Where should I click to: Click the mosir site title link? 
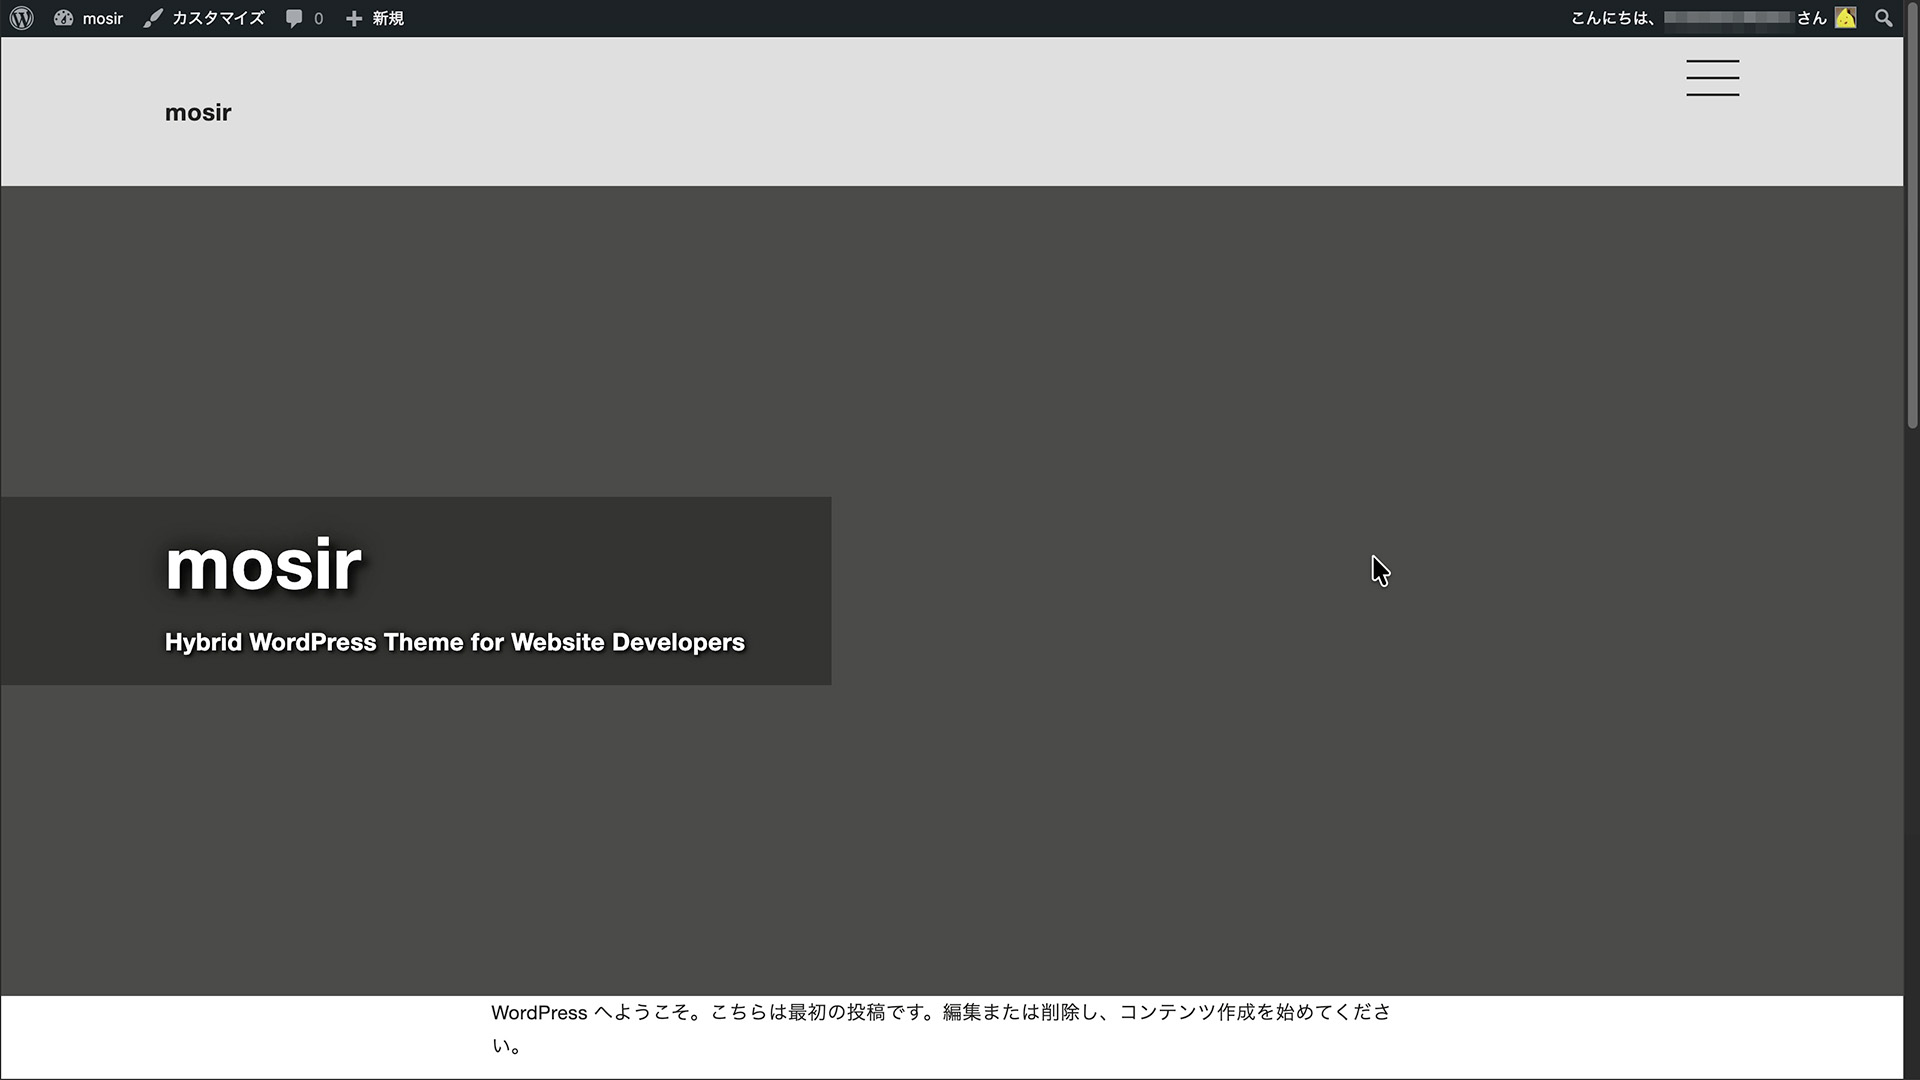click(x=197, y=111)
